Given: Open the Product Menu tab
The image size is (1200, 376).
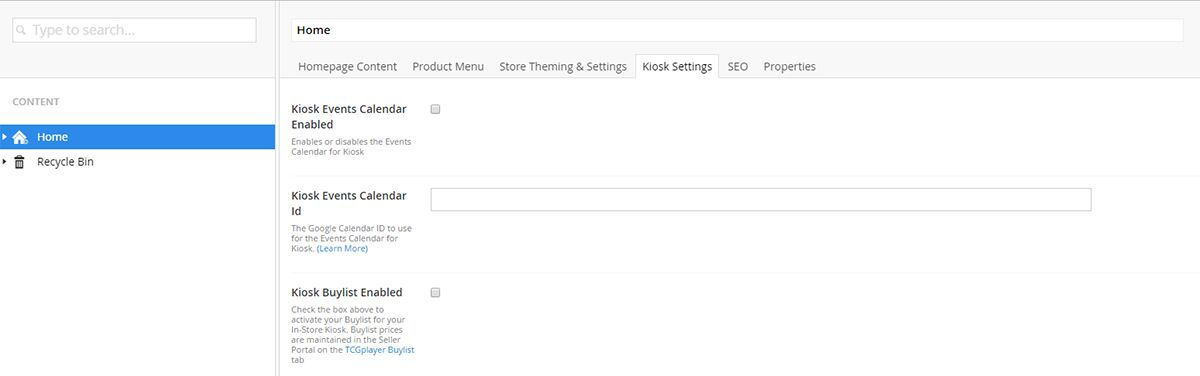Looking at the screenshot, I should [x=448, y=66].
